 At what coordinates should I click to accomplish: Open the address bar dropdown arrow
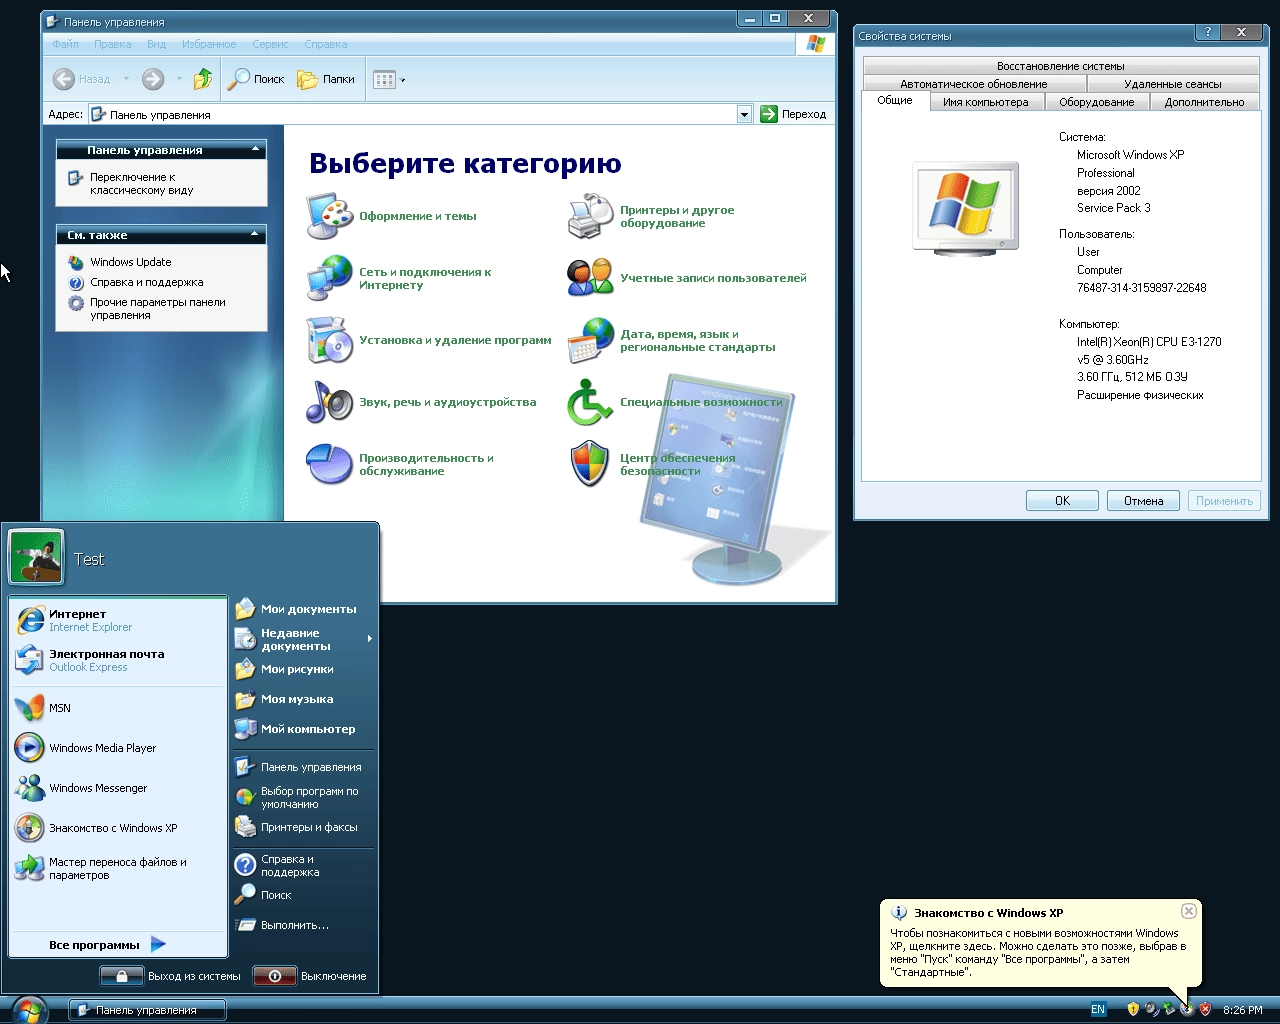[744, 114]
